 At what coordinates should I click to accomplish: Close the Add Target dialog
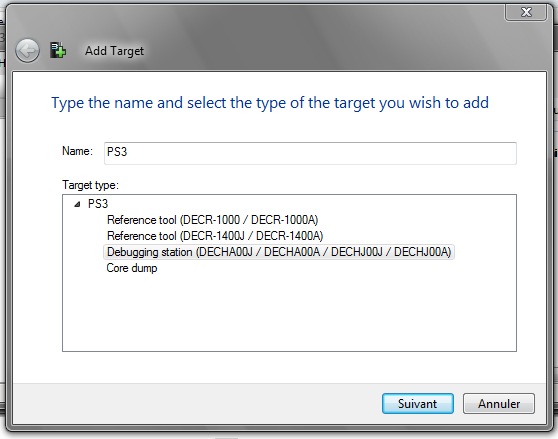pyautogui.click(x=526, y=12)
